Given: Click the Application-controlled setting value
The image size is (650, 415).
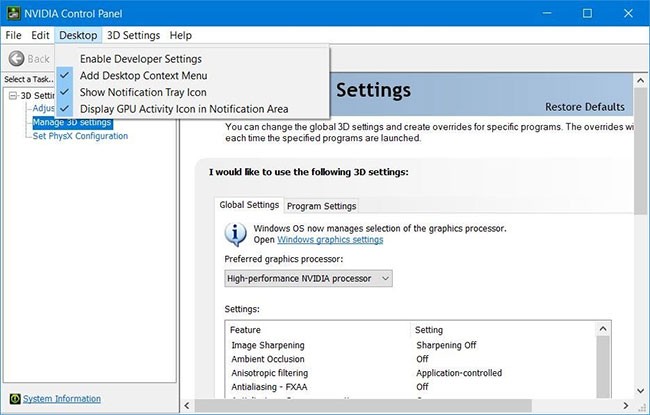Looking at the screenshot, I should coord(459,373).
